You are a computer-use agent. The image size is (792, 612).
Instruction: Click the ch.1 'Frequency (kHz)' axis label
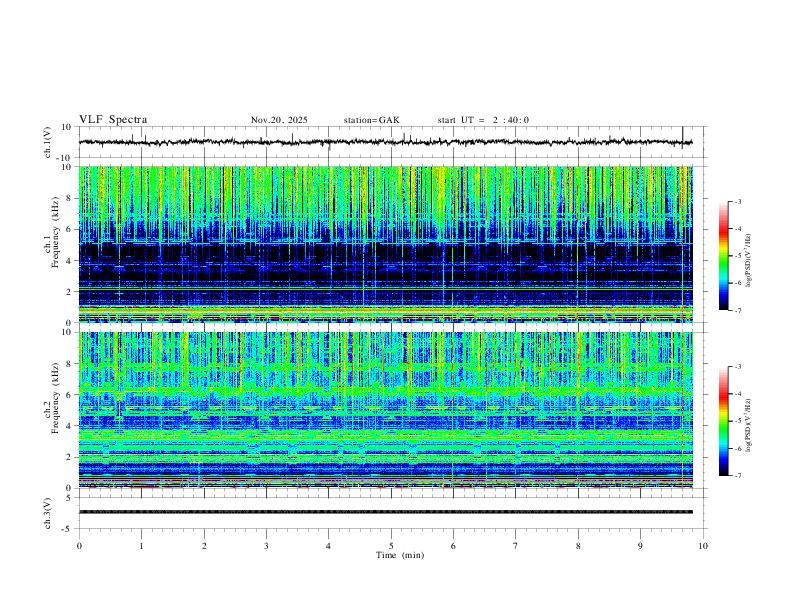click(x=55, y=231)
